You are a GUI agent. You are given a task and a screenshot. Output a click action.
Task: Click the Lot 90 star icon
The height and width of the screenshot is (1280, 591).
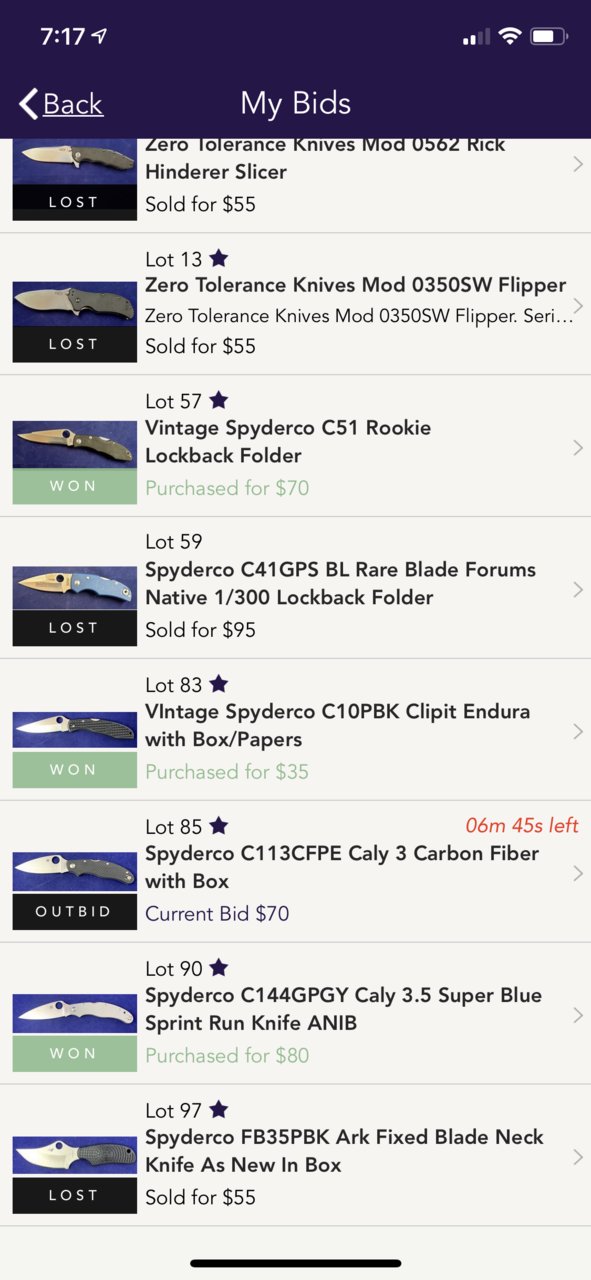pyautogui.click(x=218, y=969)
